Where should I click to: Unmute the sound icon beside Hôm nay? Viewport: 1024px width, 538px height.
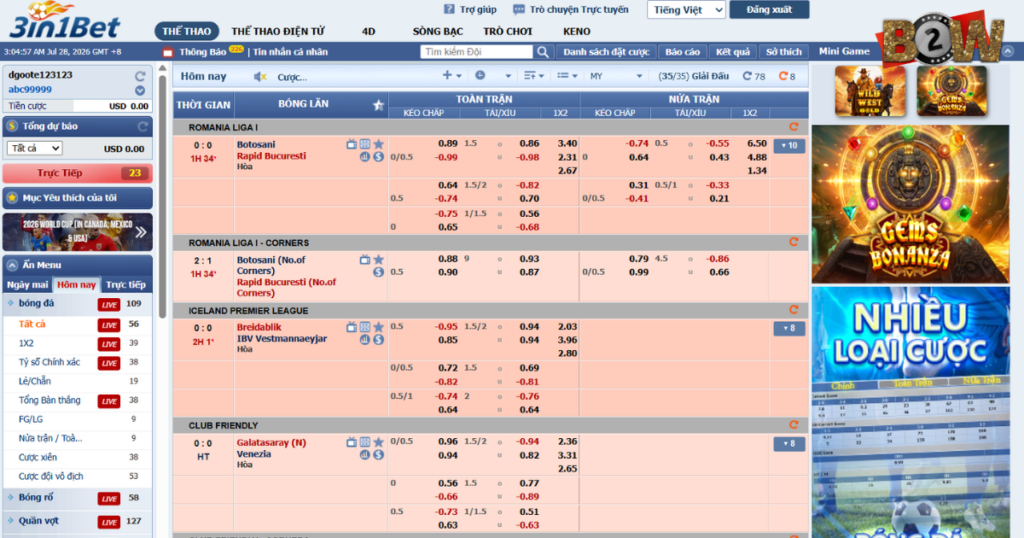click(259, 76)
